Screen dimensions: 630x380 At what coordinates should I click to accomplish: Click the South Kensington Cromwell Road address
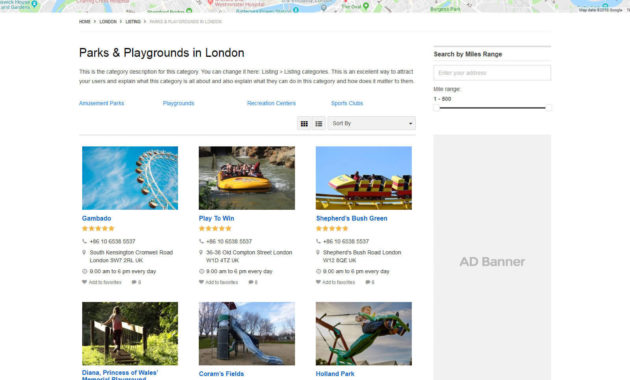coord(131,256)
